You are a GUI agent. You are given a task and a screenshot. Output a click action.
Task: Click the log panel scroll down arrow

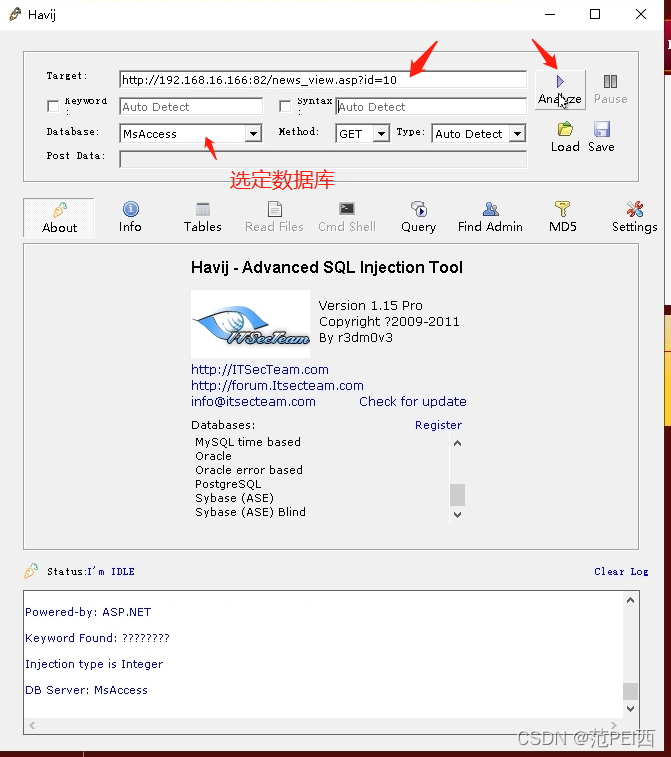pos(630,708)
